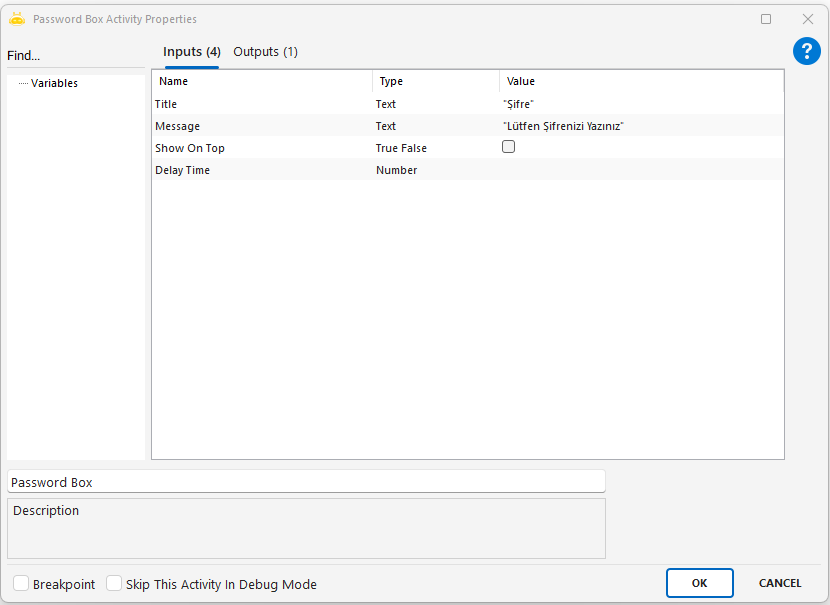Click inside the Description text area
The height and width of the screenshot is (605, 830).
tap(305, 530)
